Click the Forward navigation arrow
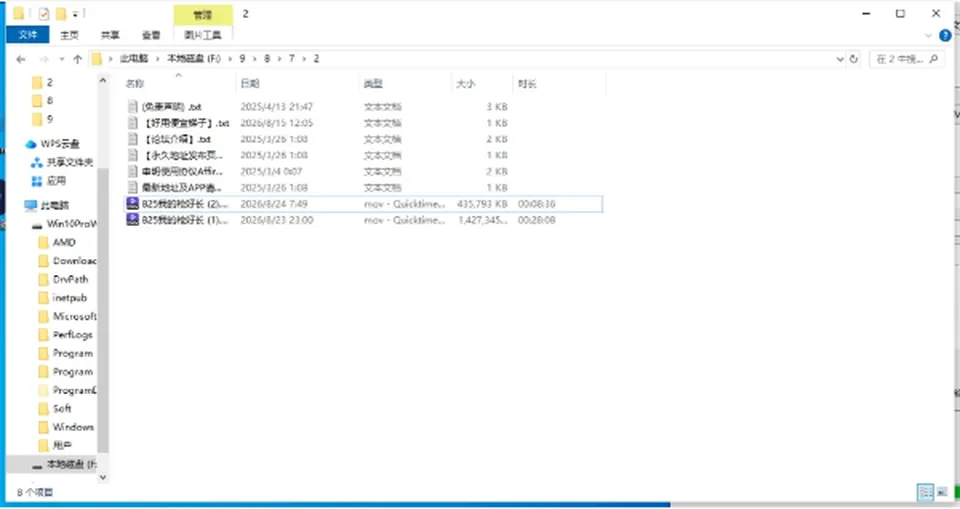 [43, 59]
